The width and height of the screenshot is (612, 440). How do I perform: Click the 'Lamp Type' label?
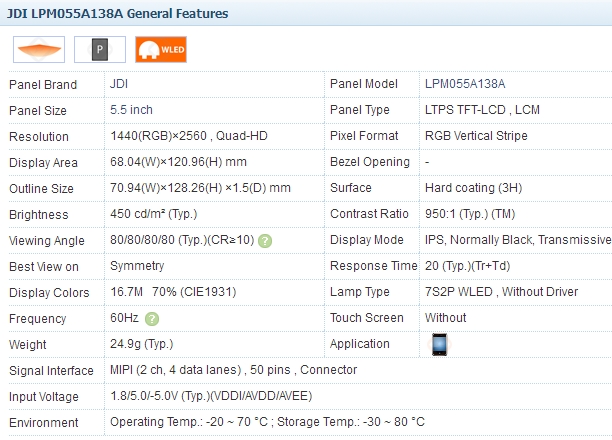(x=360, y=292)
